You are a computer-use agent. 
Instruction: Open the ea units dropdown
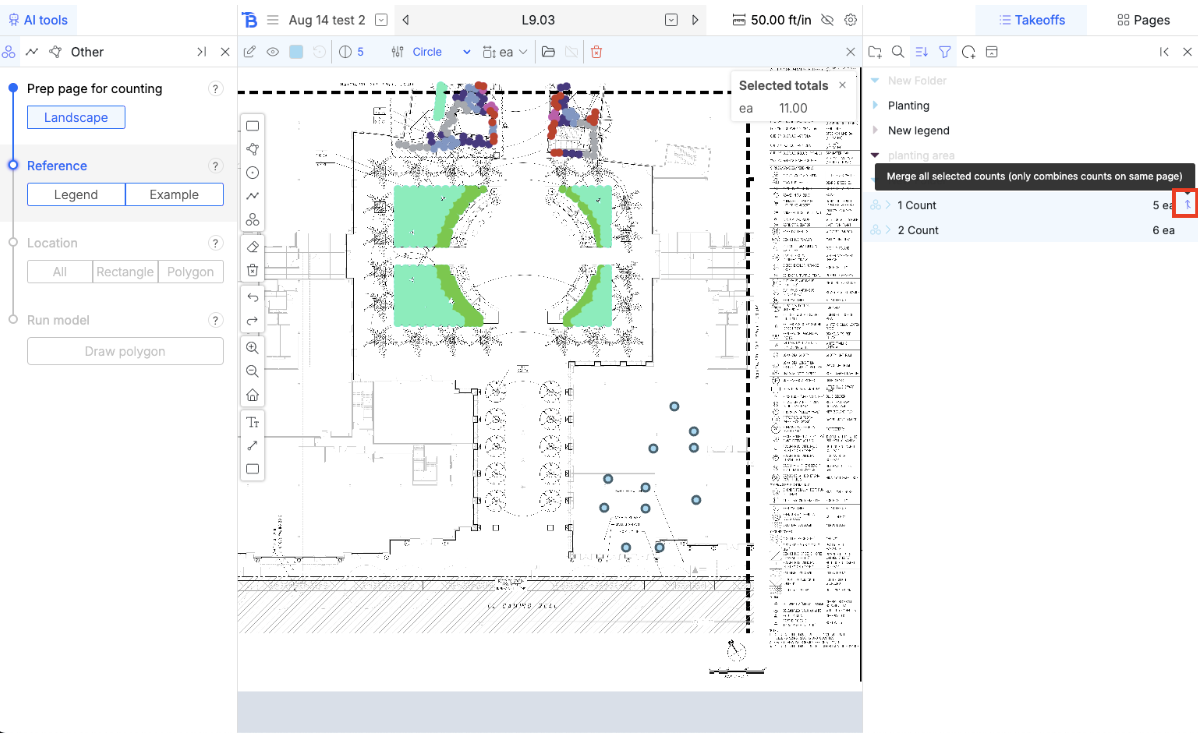coord(505,52)
